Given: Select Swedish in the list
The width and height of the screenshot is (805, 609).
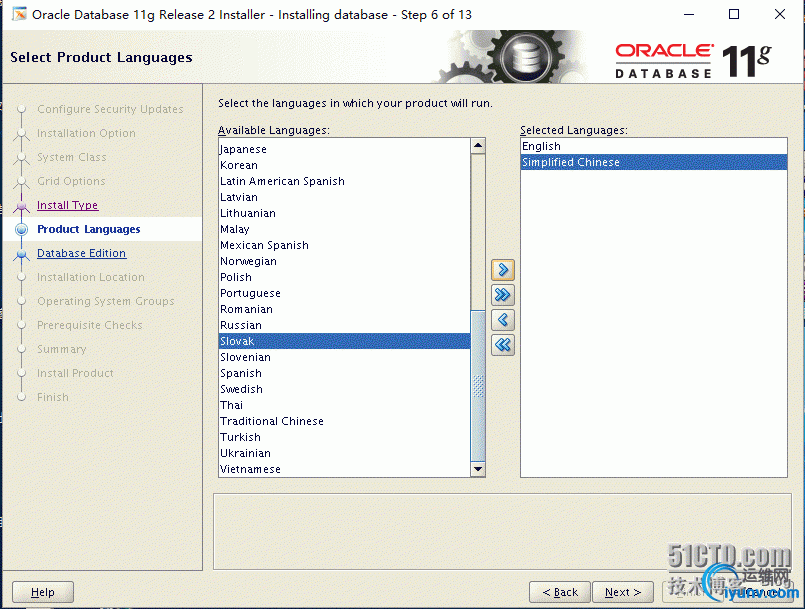Looking at the screenshot, I should tap(344, 389).
